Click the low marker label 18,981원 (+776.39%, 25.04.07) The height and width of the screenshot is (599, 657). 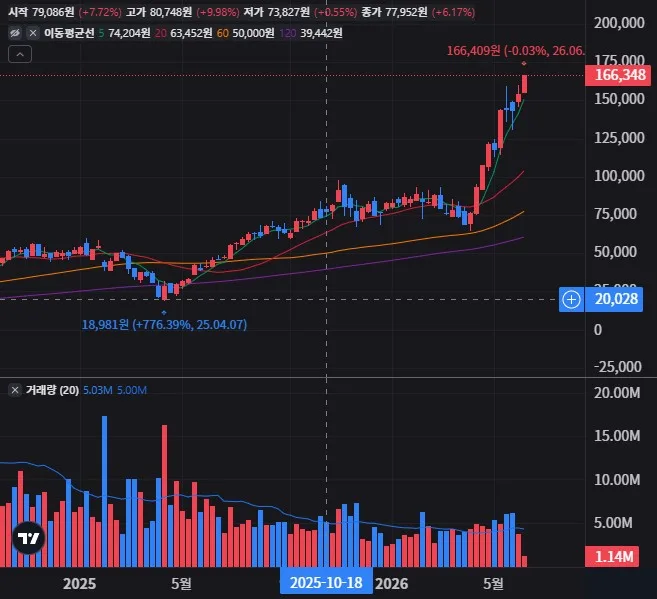point(164,325)
